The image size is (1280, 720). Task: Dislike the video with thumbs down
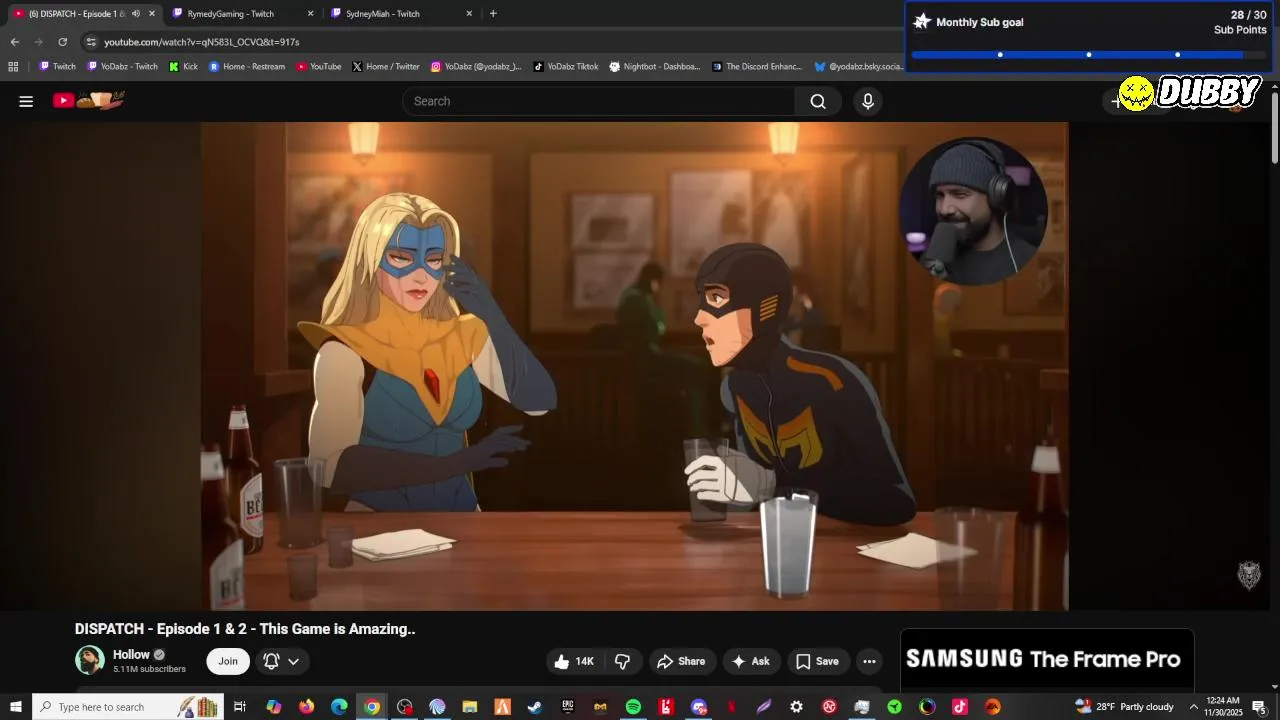[x=622, y=661]
